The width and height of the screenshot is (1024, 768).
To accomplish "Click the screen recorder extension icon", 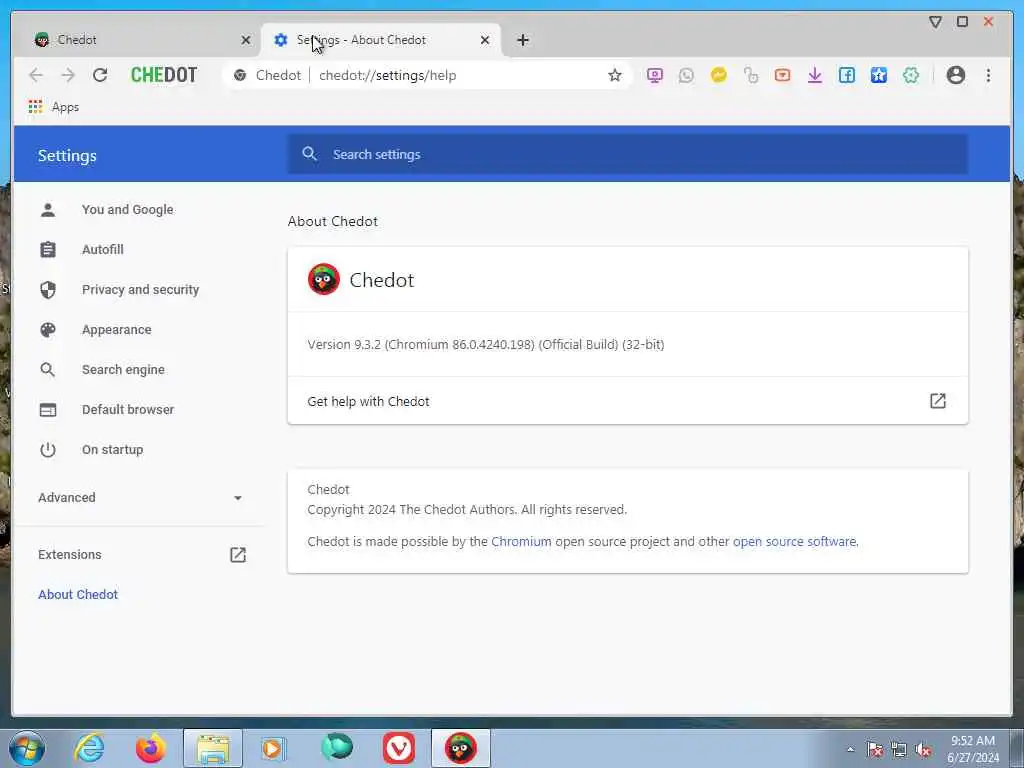I will pyautogui.click(x=654, y=75).
